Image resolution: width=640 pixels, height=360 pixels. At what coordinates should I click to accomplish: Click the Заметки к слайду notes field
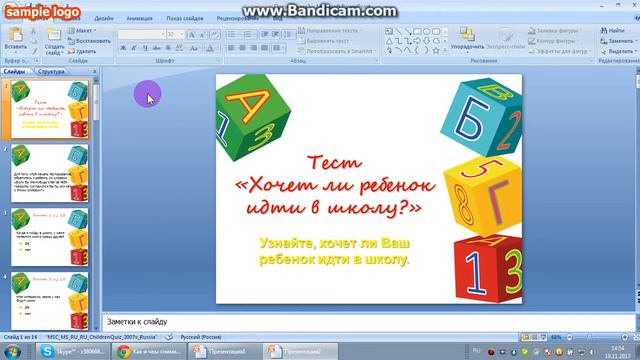[x=369, y=322]
